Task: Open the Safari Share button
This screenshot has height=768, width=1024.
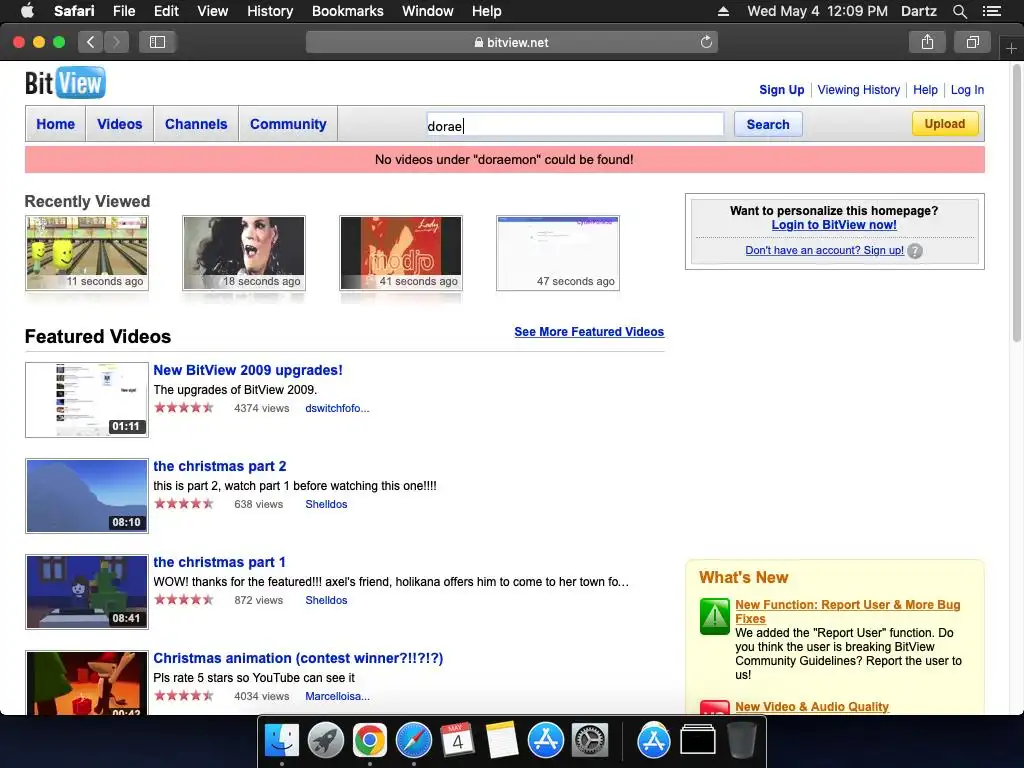Action: [x=927, y=42]
